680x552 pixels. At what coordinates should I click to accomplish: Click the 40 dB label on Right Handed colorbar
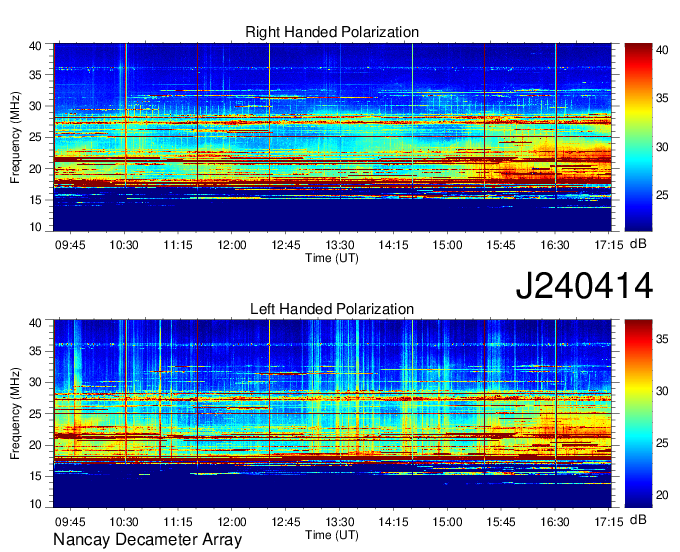point(662,50)
